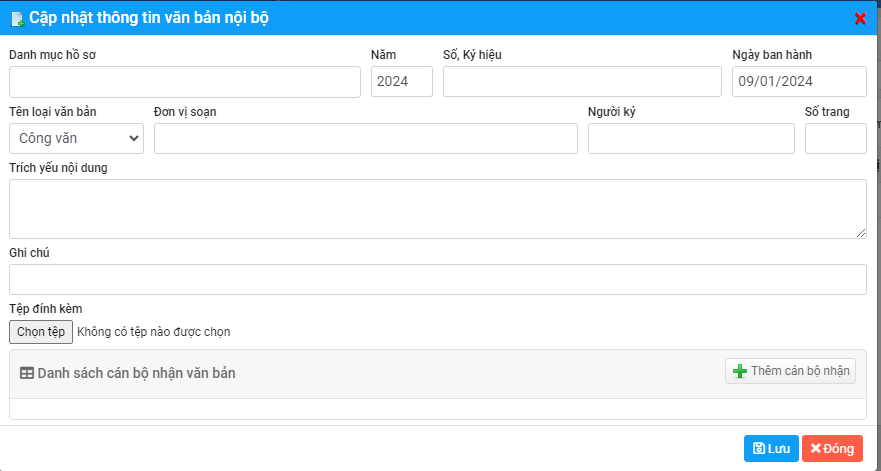Click into the Đơn vị soạn field
This screenshot has width=881, height=471.
pos(365,139)
